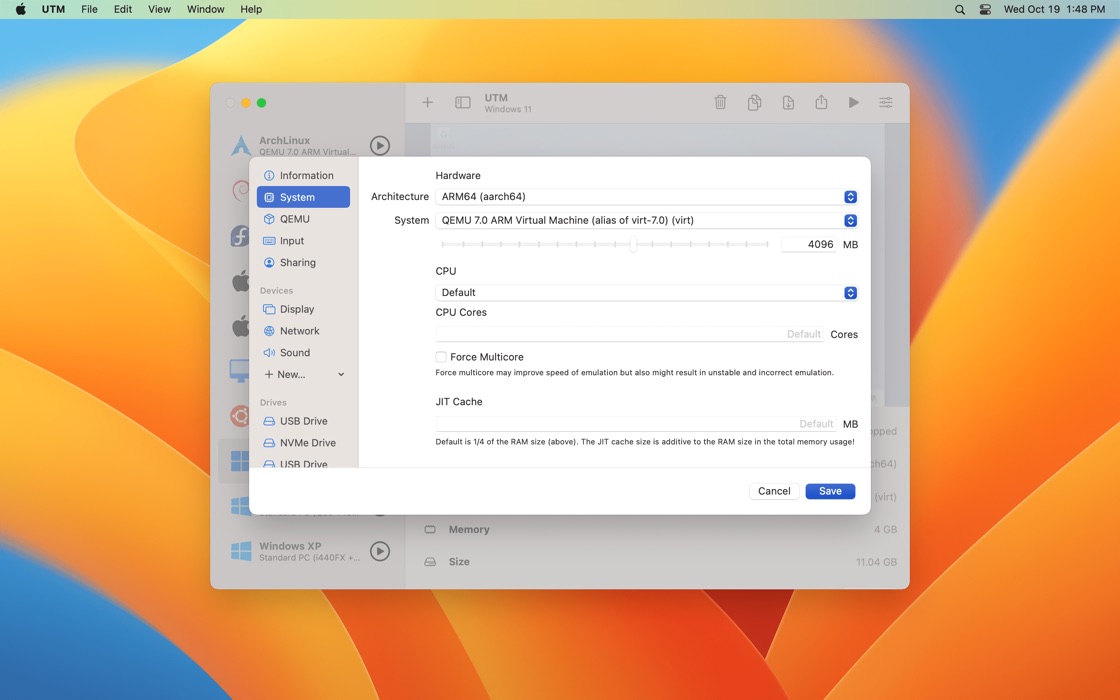This screenshot has width=1120, height=700.
Task: Open the Edit menu
Action: [x=123, y=9]
